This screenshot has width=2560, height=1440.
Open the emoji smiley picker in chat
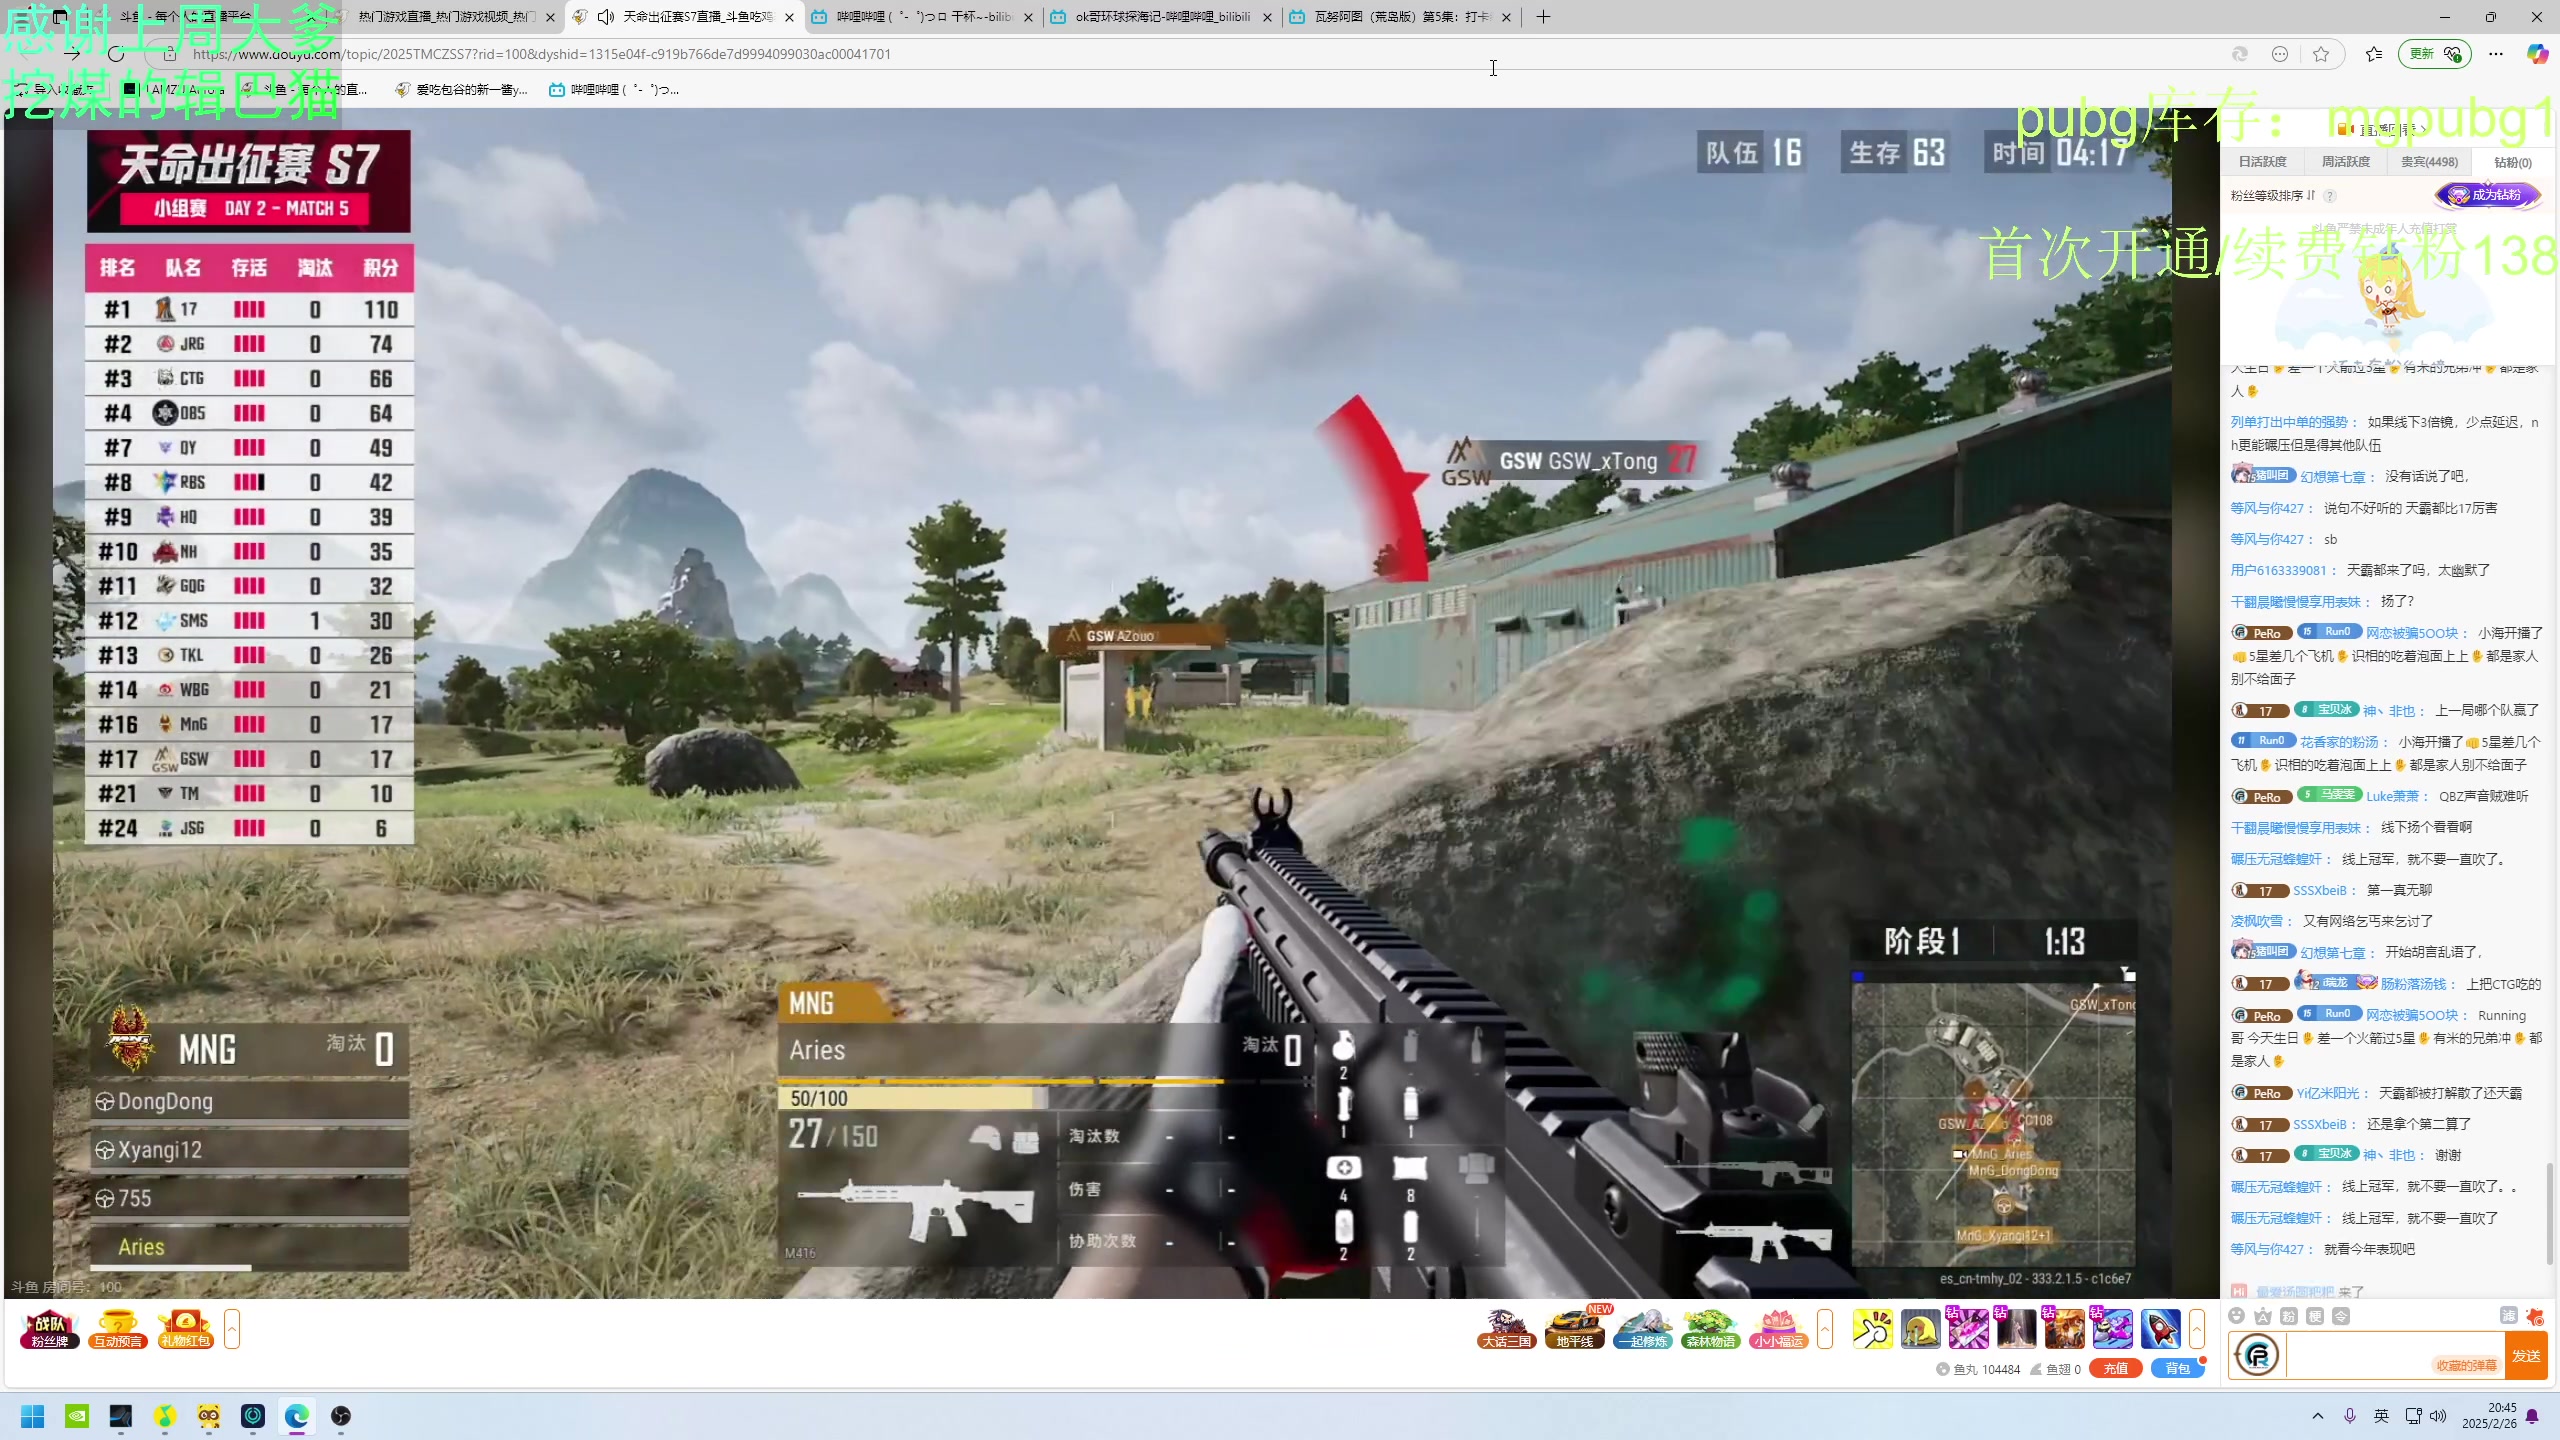point(2237,1316)
